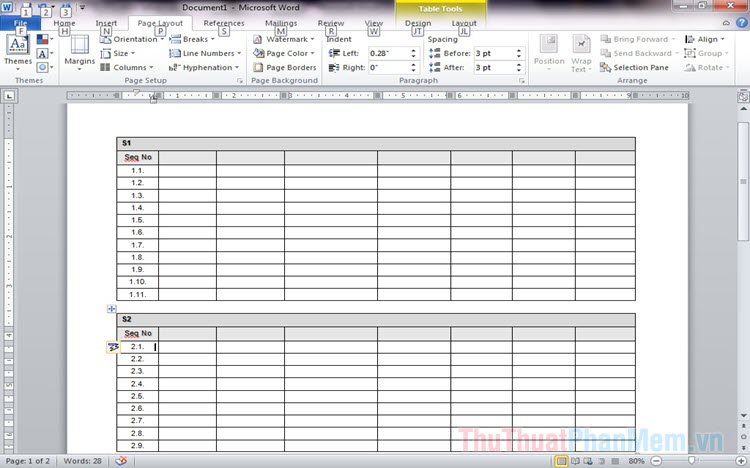Switch to Print Layout view
Screen dimensions: 750x468
pyautogui.click(x=561, y=461)
